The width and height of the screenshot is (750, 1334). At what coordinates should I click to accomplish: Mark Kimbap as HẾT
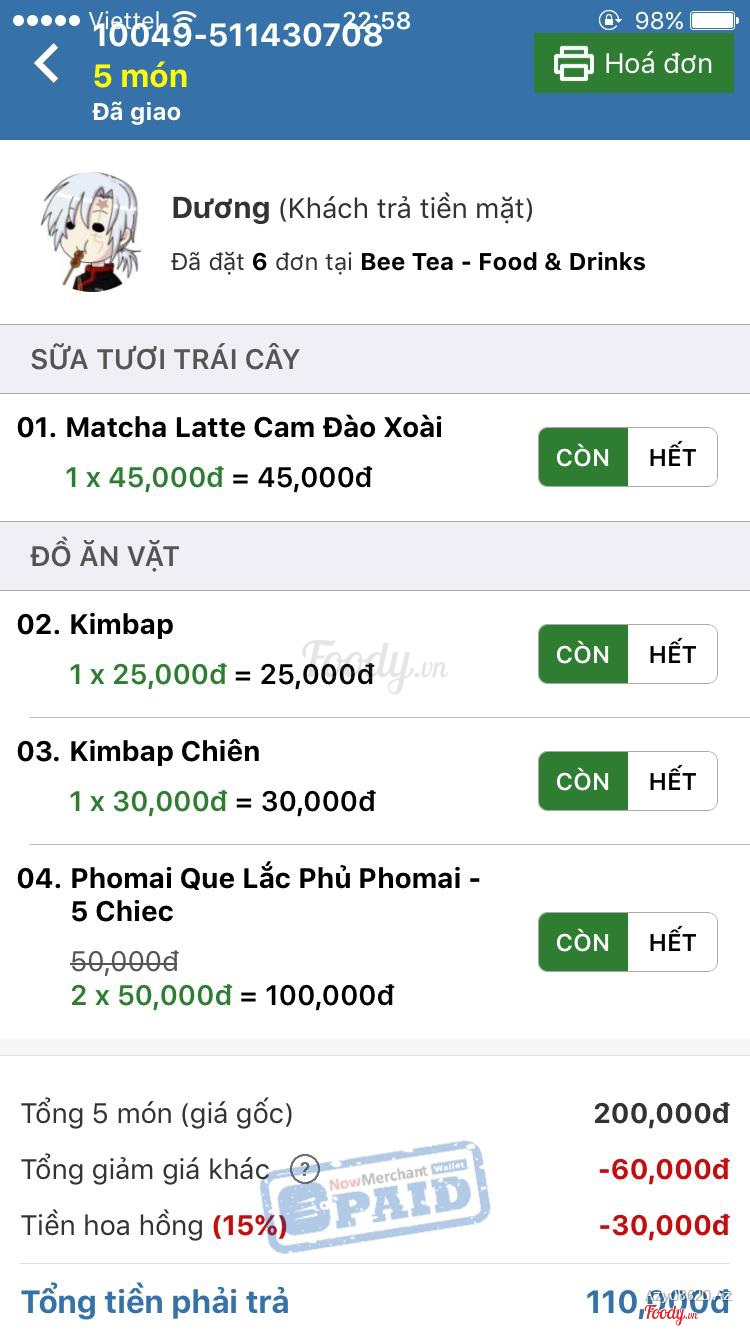click(672, 654)
